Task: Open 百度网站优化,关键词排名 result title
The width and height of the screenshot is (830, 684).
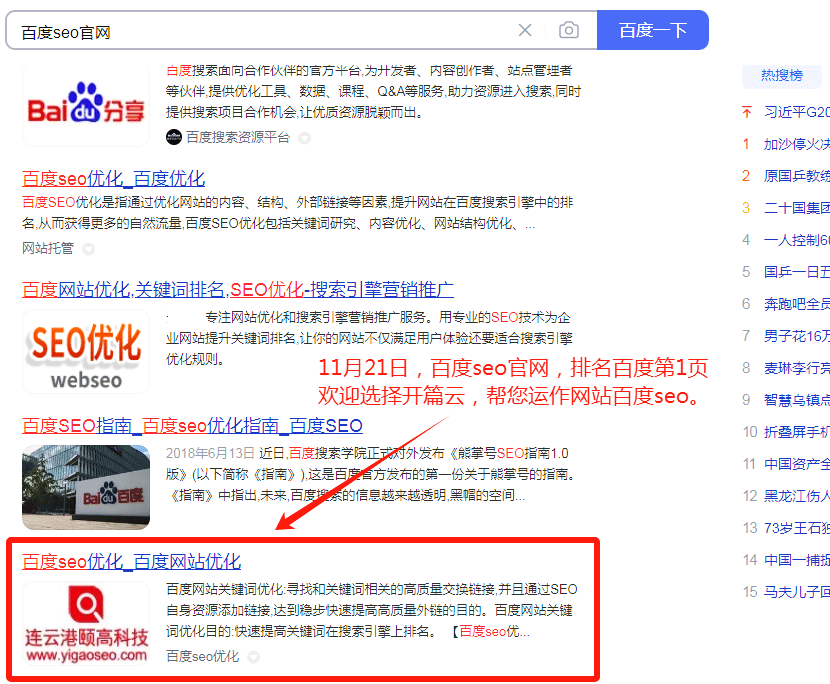Action: [x=238, y=290]
